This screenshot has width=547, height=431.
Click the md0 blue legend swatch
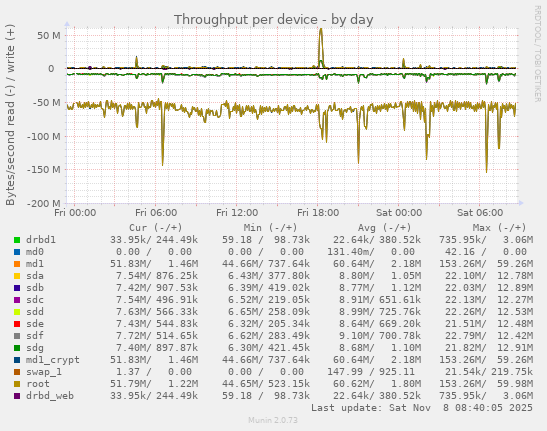click(x=17, y=252)
